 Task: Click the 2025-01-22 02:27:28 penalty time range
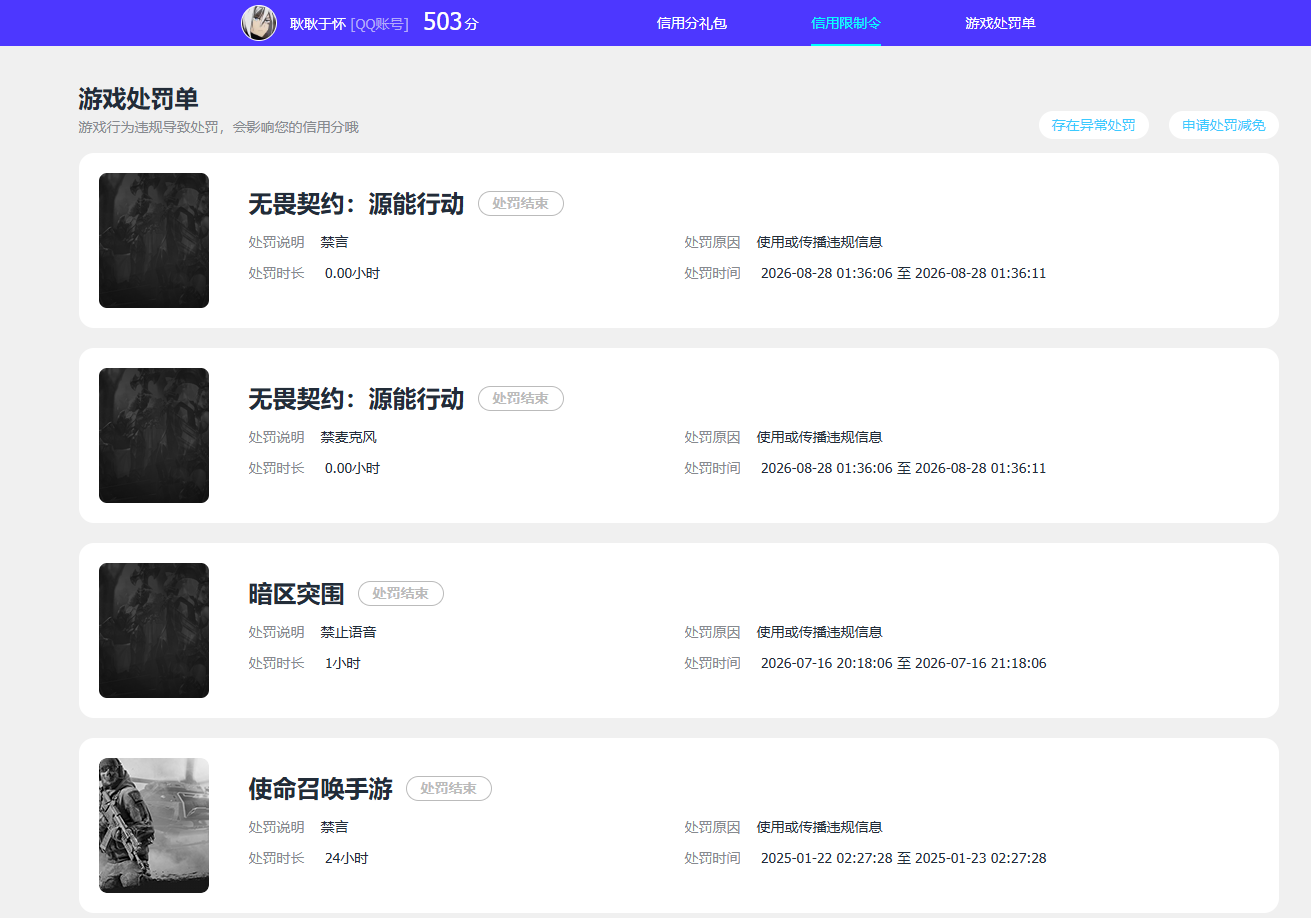tap(904, 858)
